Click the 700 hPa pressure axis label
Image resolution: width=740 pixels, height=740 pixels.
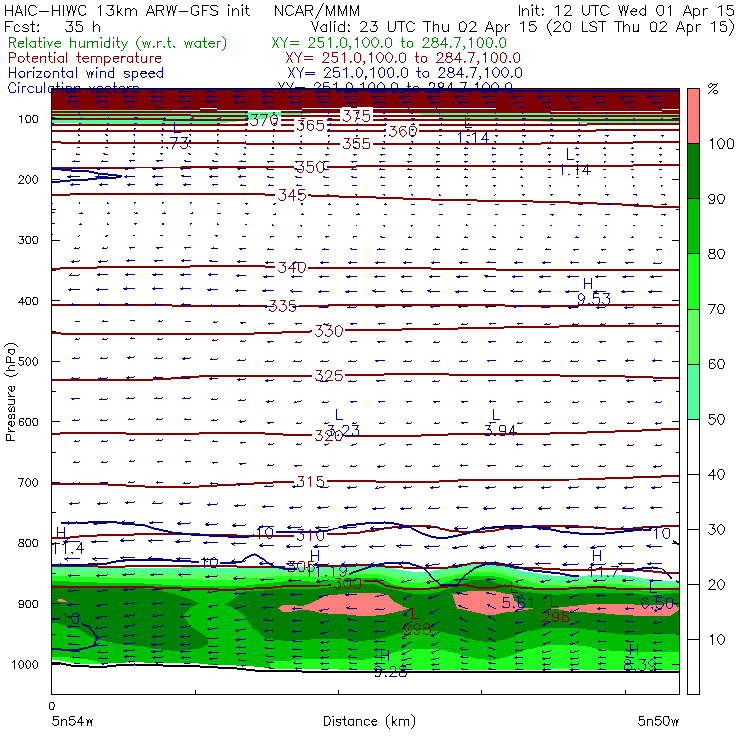(28, 482)
